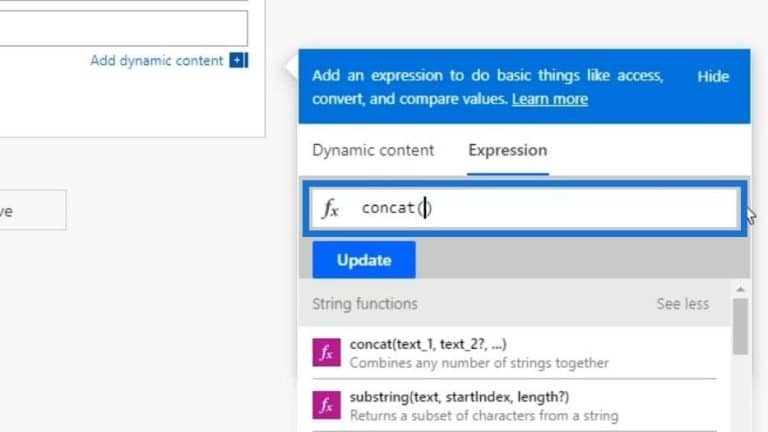Screen dimensions: 768x432
Task: Click the concat function fx icon
Action: (326, 352)
